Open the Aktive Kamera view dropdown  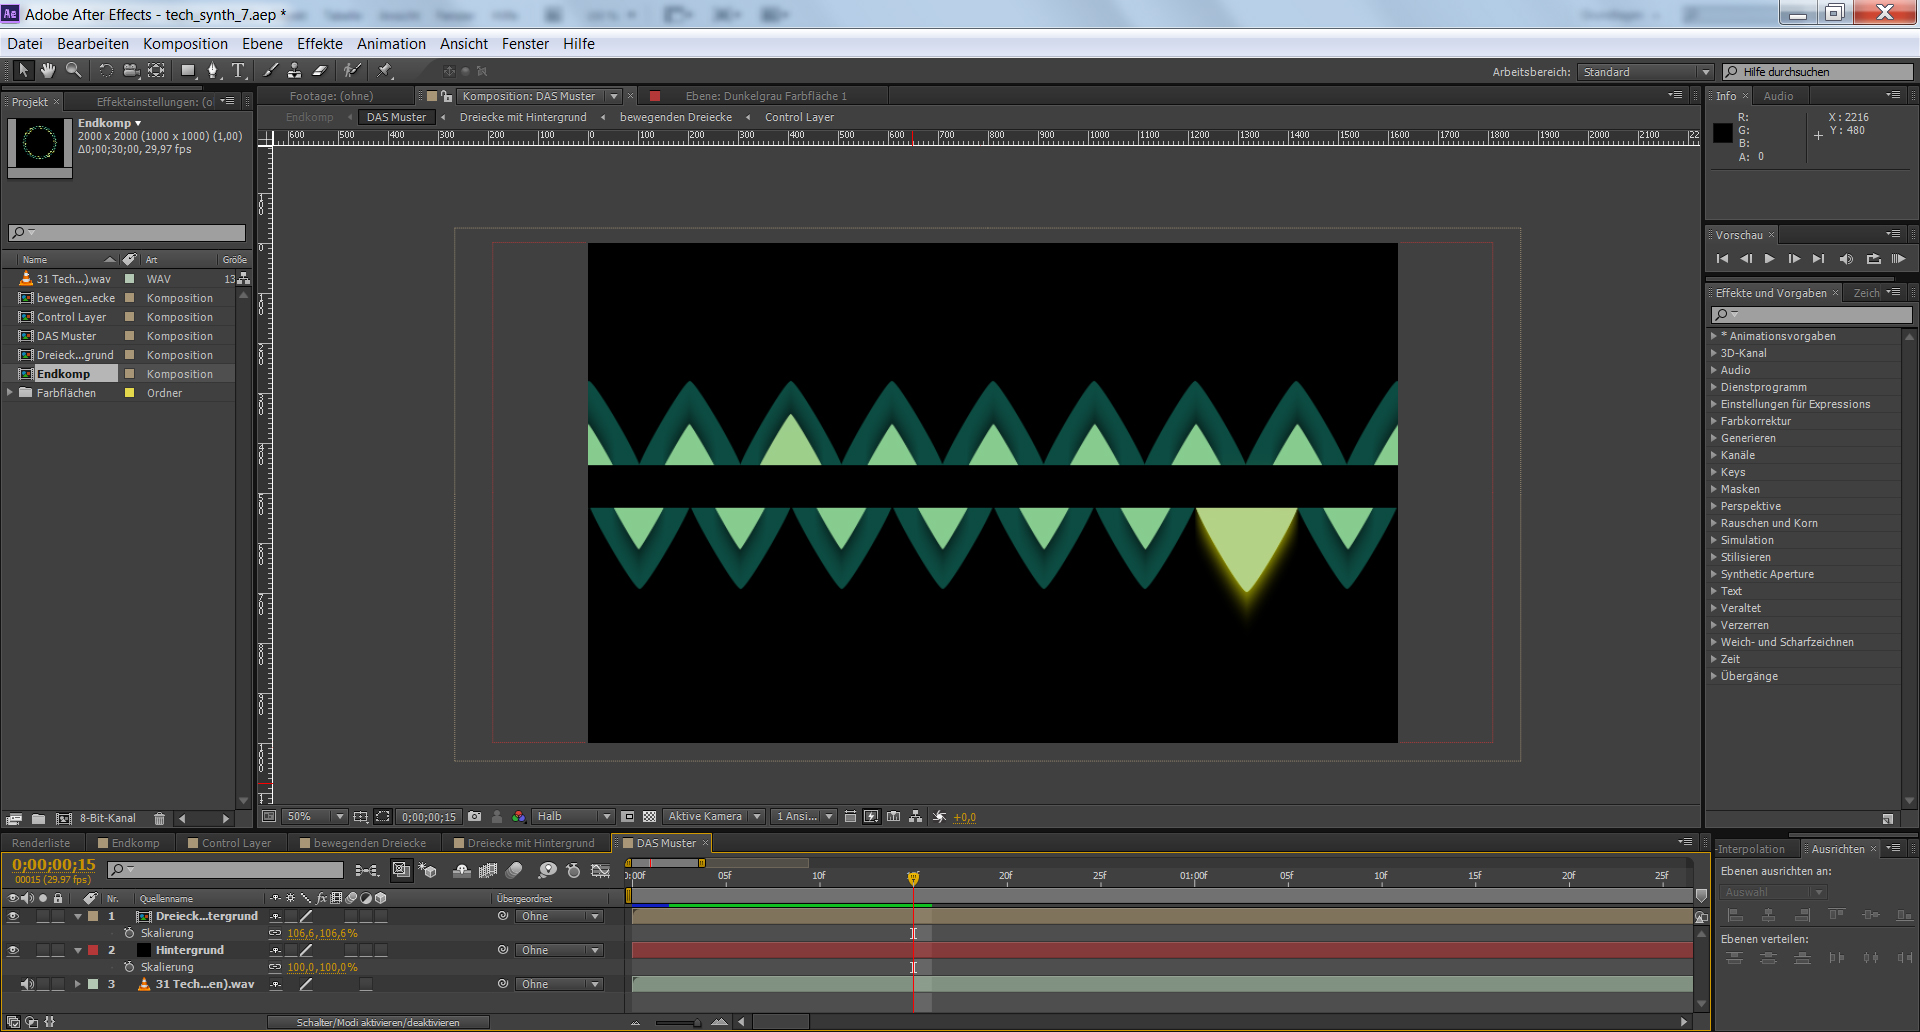[x=714, y=817]
